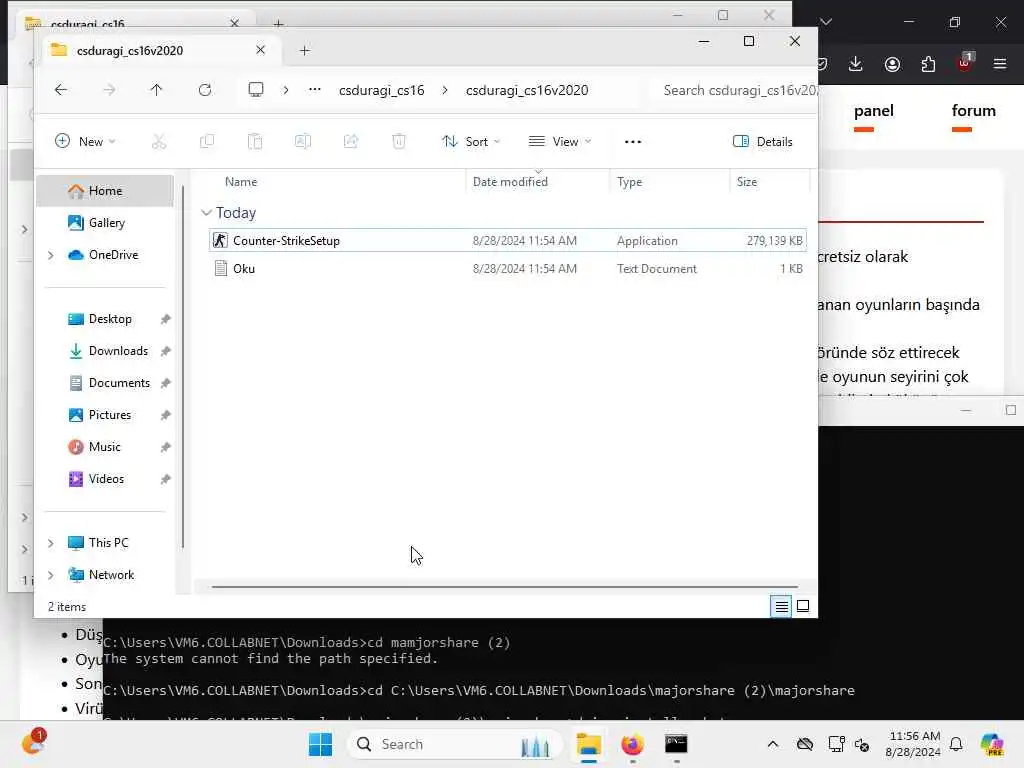Image resolution: width=1024 pixels, height=768 pixels.
Task: Switch to Command Prompt from taskbar
Action: (676, 744)
